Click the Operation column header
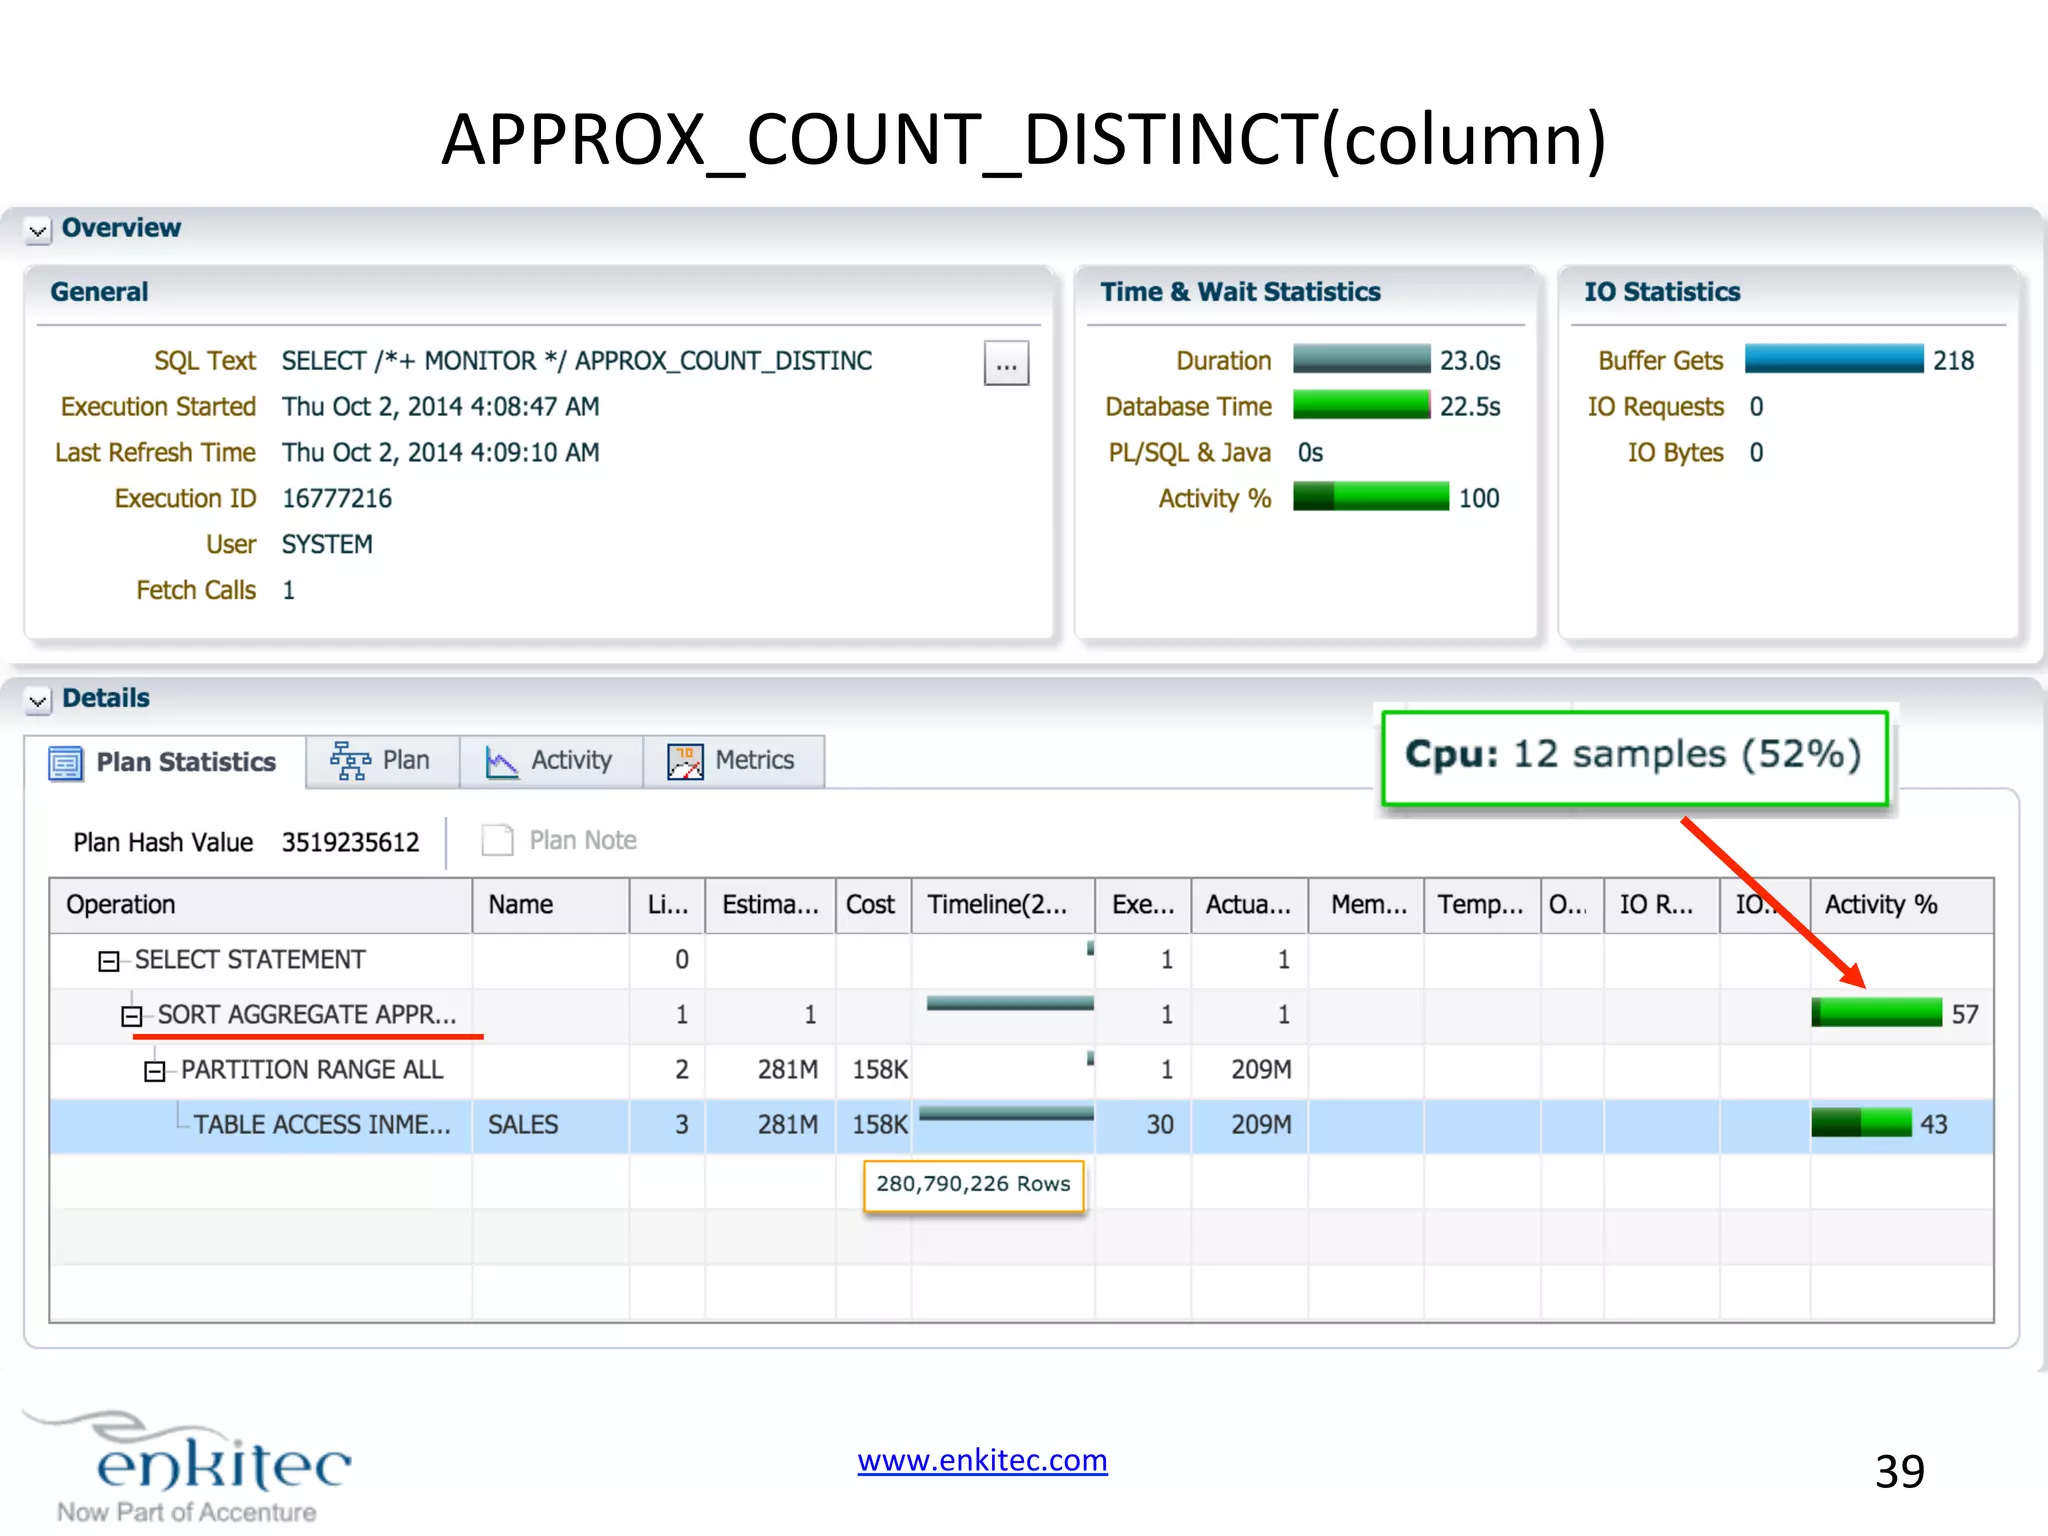2048x1536 pixels. pyautogui.click(x=261, y=905)
